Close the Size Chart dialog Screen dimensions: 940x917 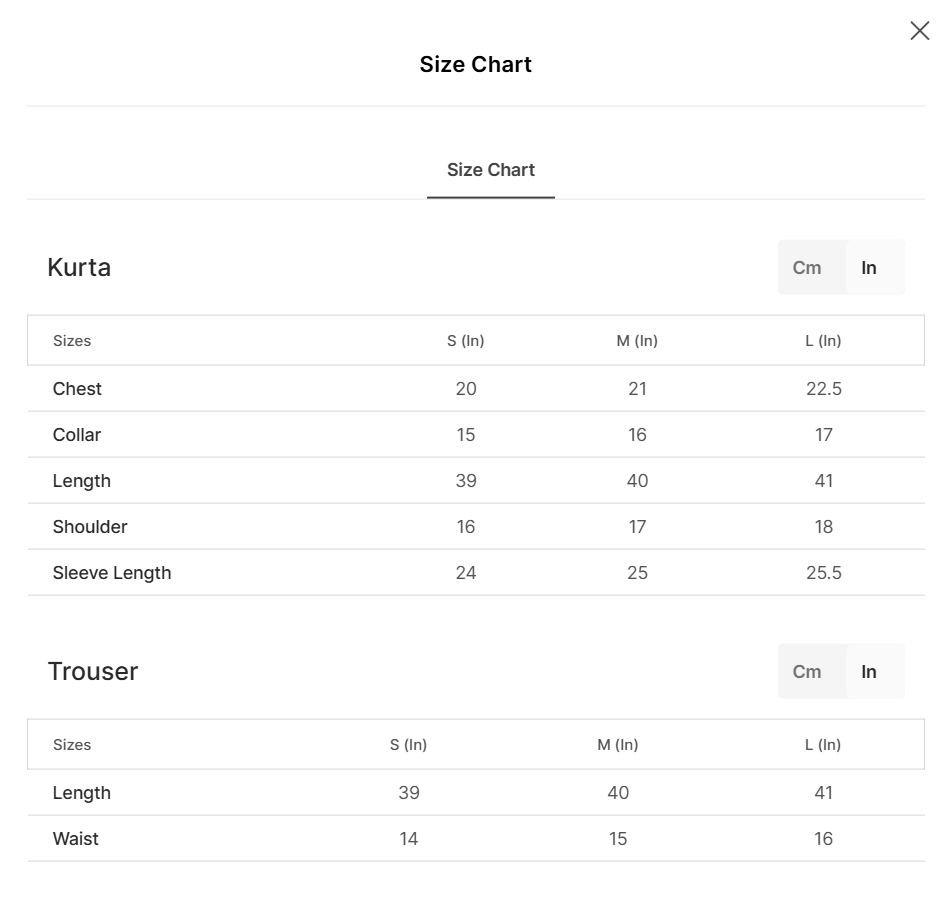pos(920,31)
